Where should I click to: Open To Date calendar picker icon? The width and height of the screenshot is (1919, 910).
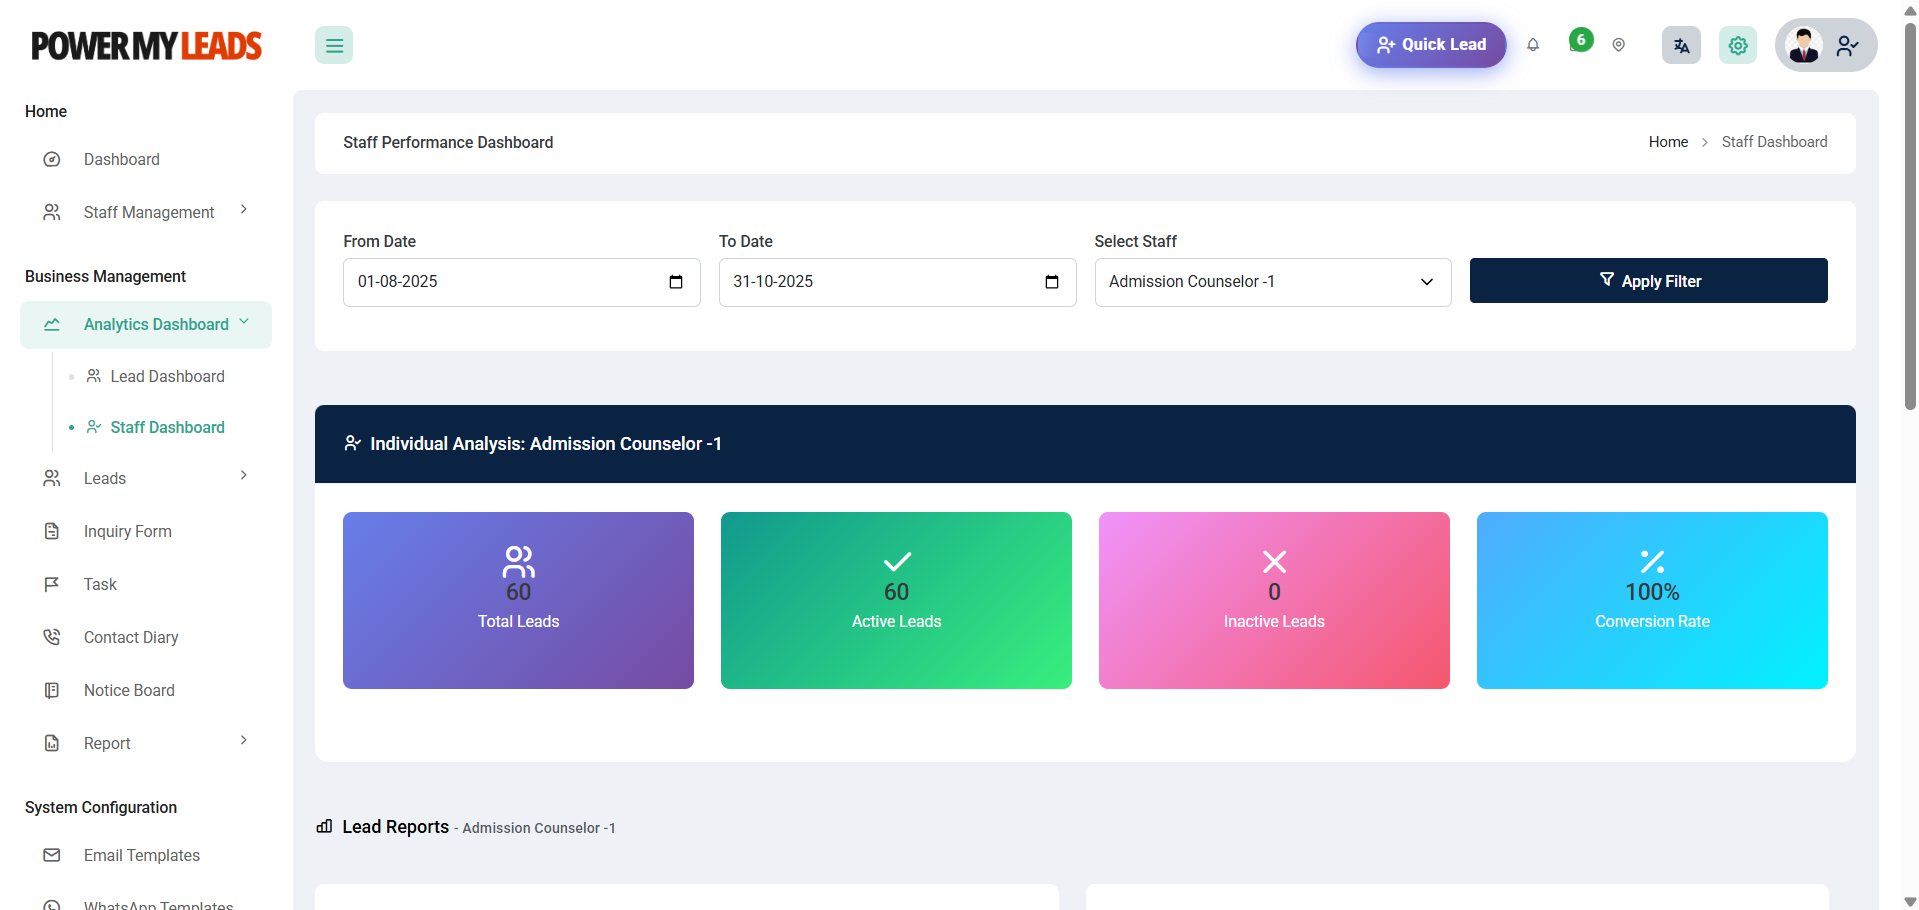point(1051,282)
